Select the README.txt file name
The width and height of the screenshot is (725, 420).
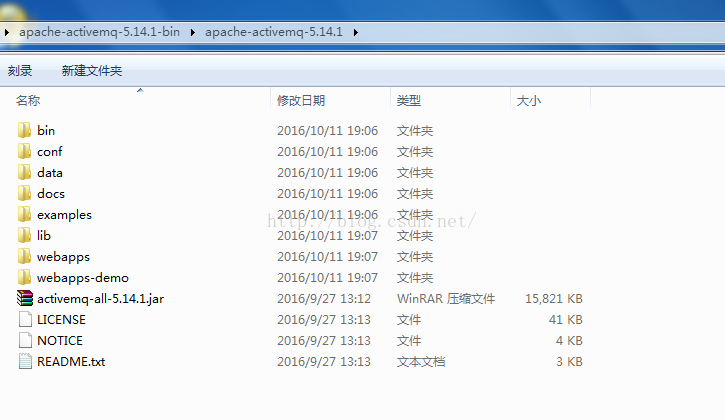coord(71,361)
